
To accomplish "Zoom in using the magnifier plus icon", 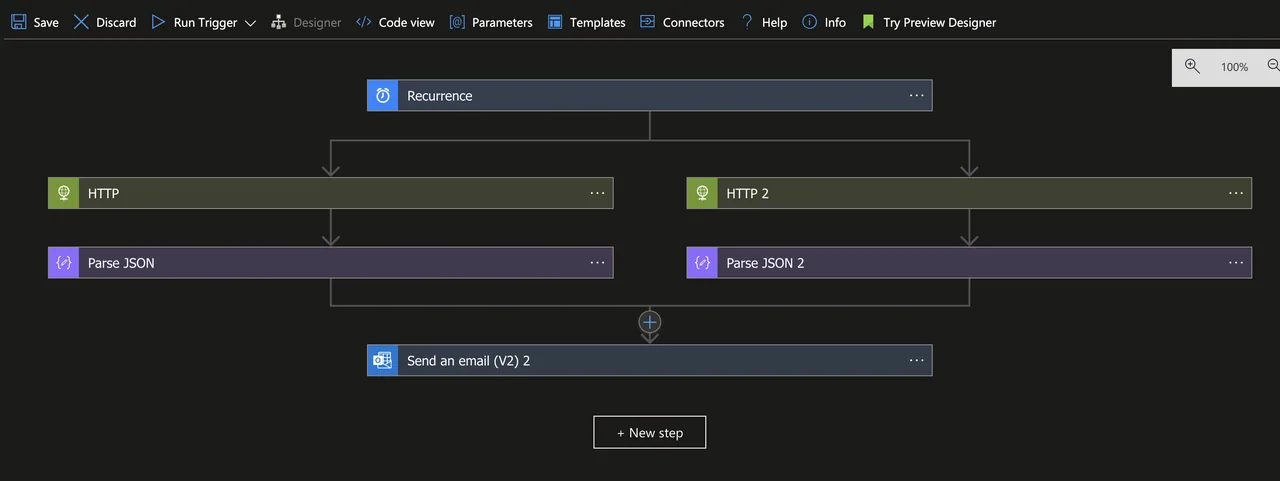I will click(x=1192, y=66).
